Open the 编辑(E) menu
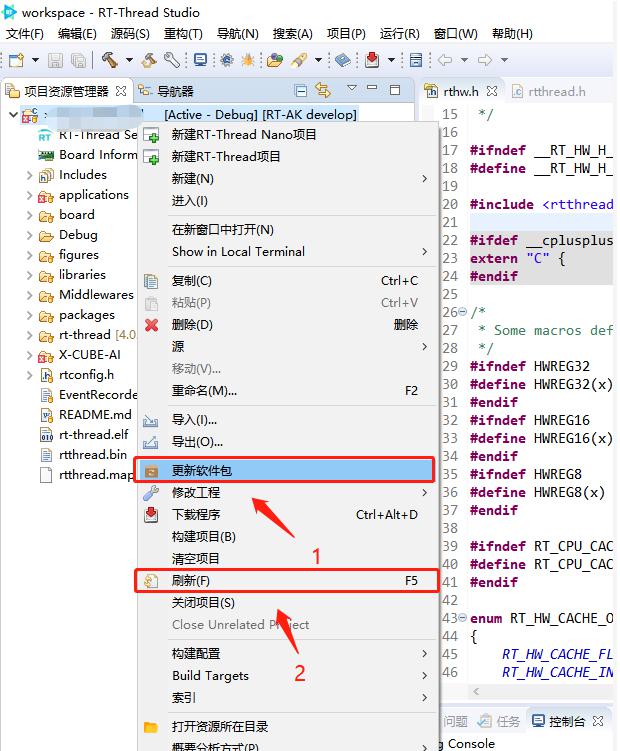The width and height of the screenshot is (620, 751). coord(77,34)
